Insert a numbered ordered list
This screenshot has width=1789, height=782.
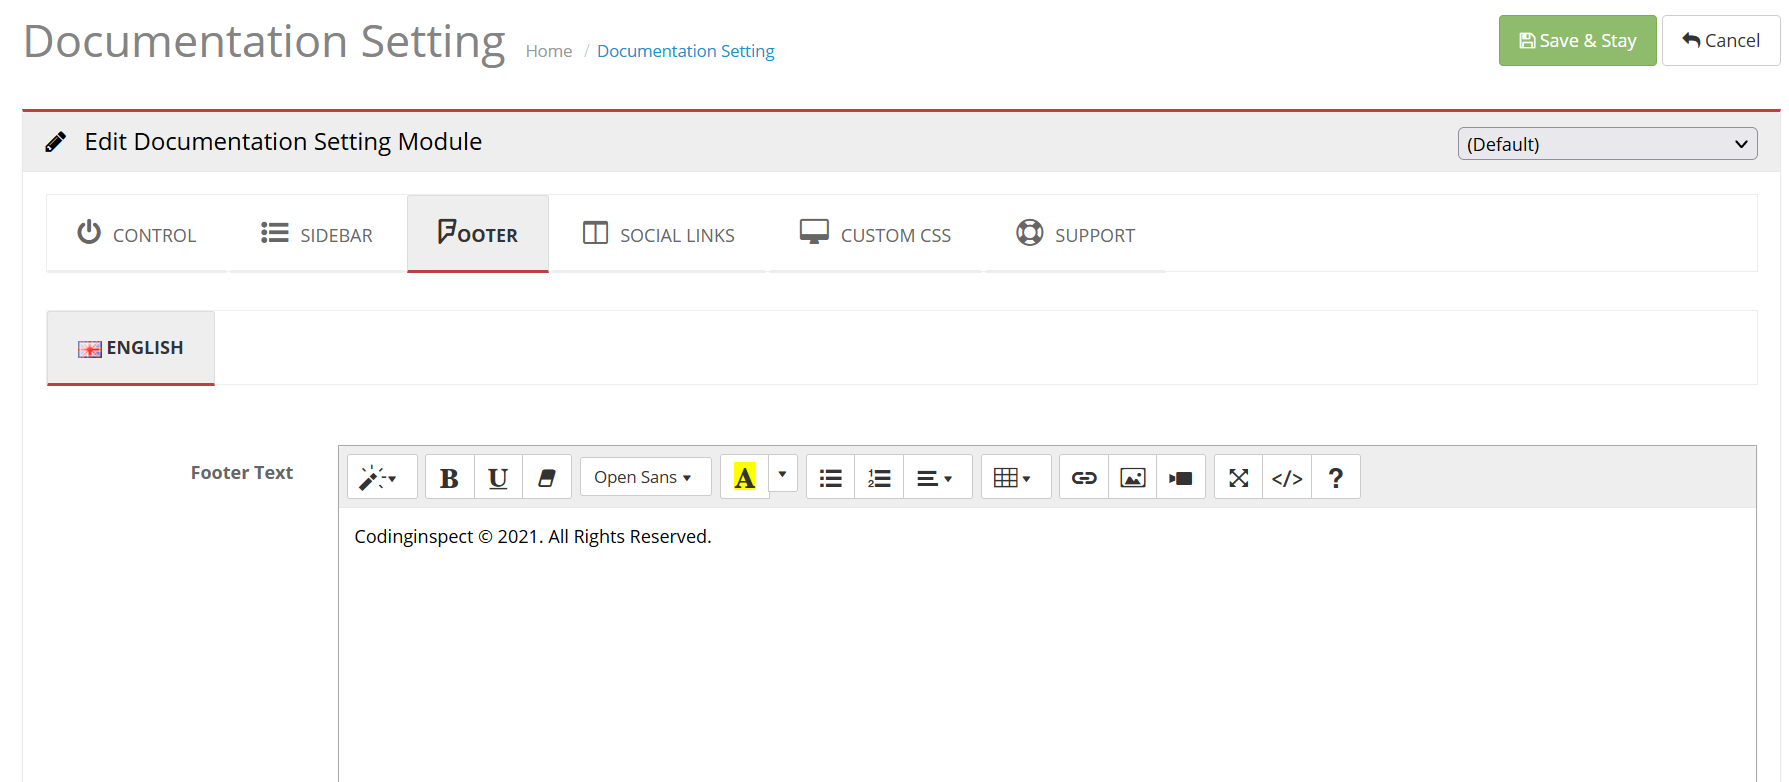coord(879,478)
